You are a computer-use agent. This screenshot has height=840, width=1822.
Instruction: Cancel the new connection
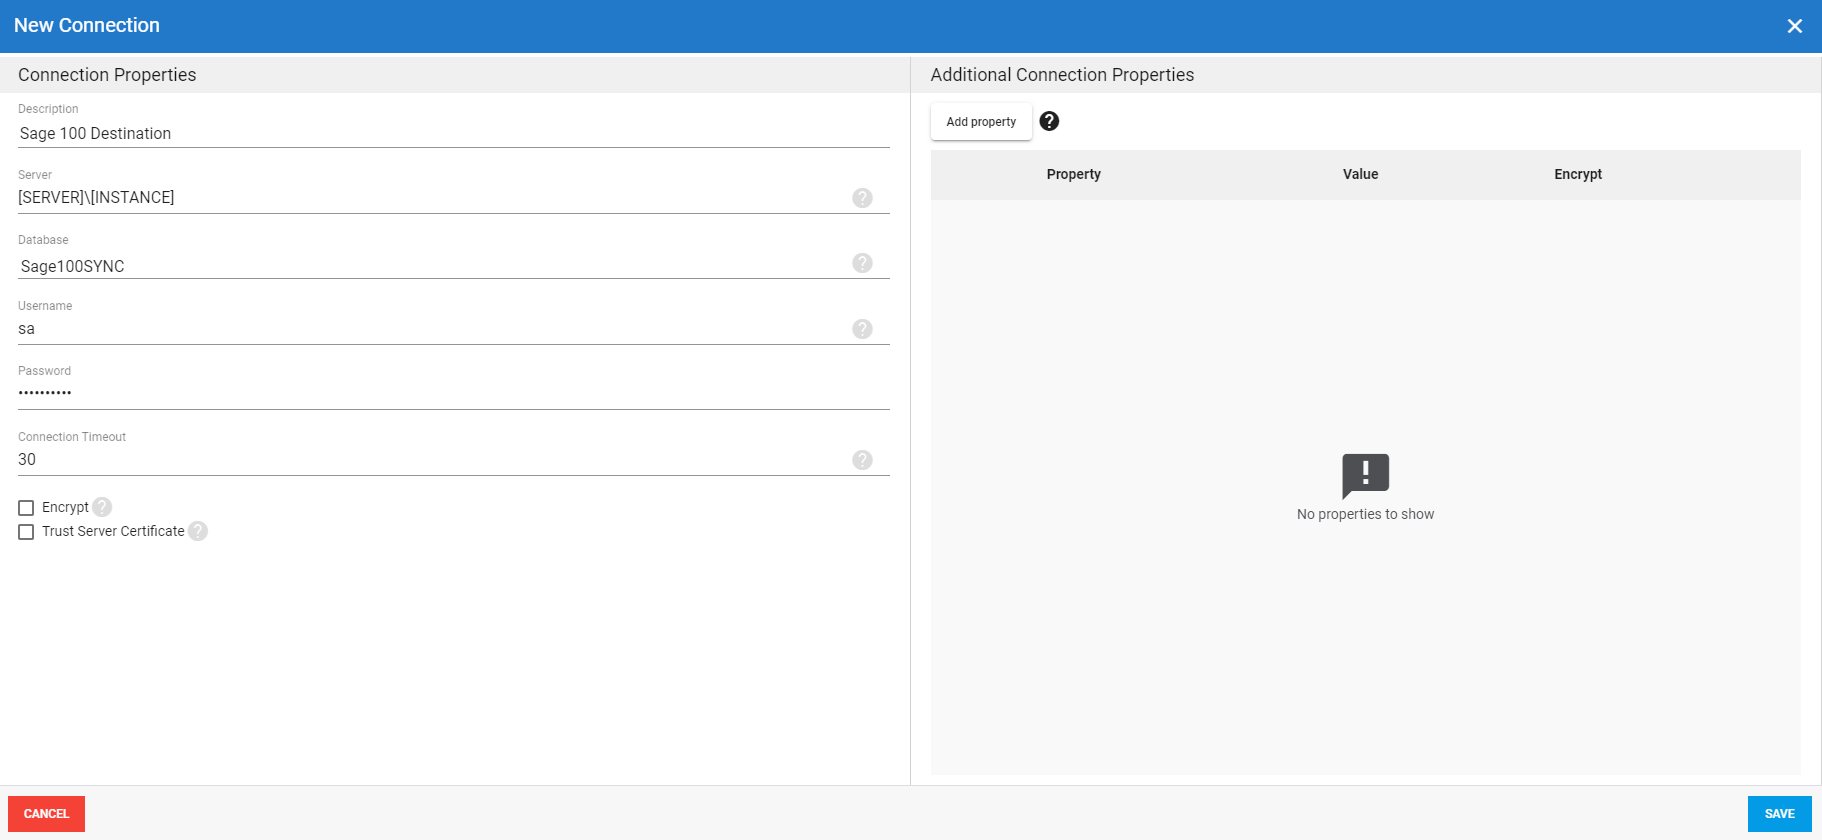46,814
